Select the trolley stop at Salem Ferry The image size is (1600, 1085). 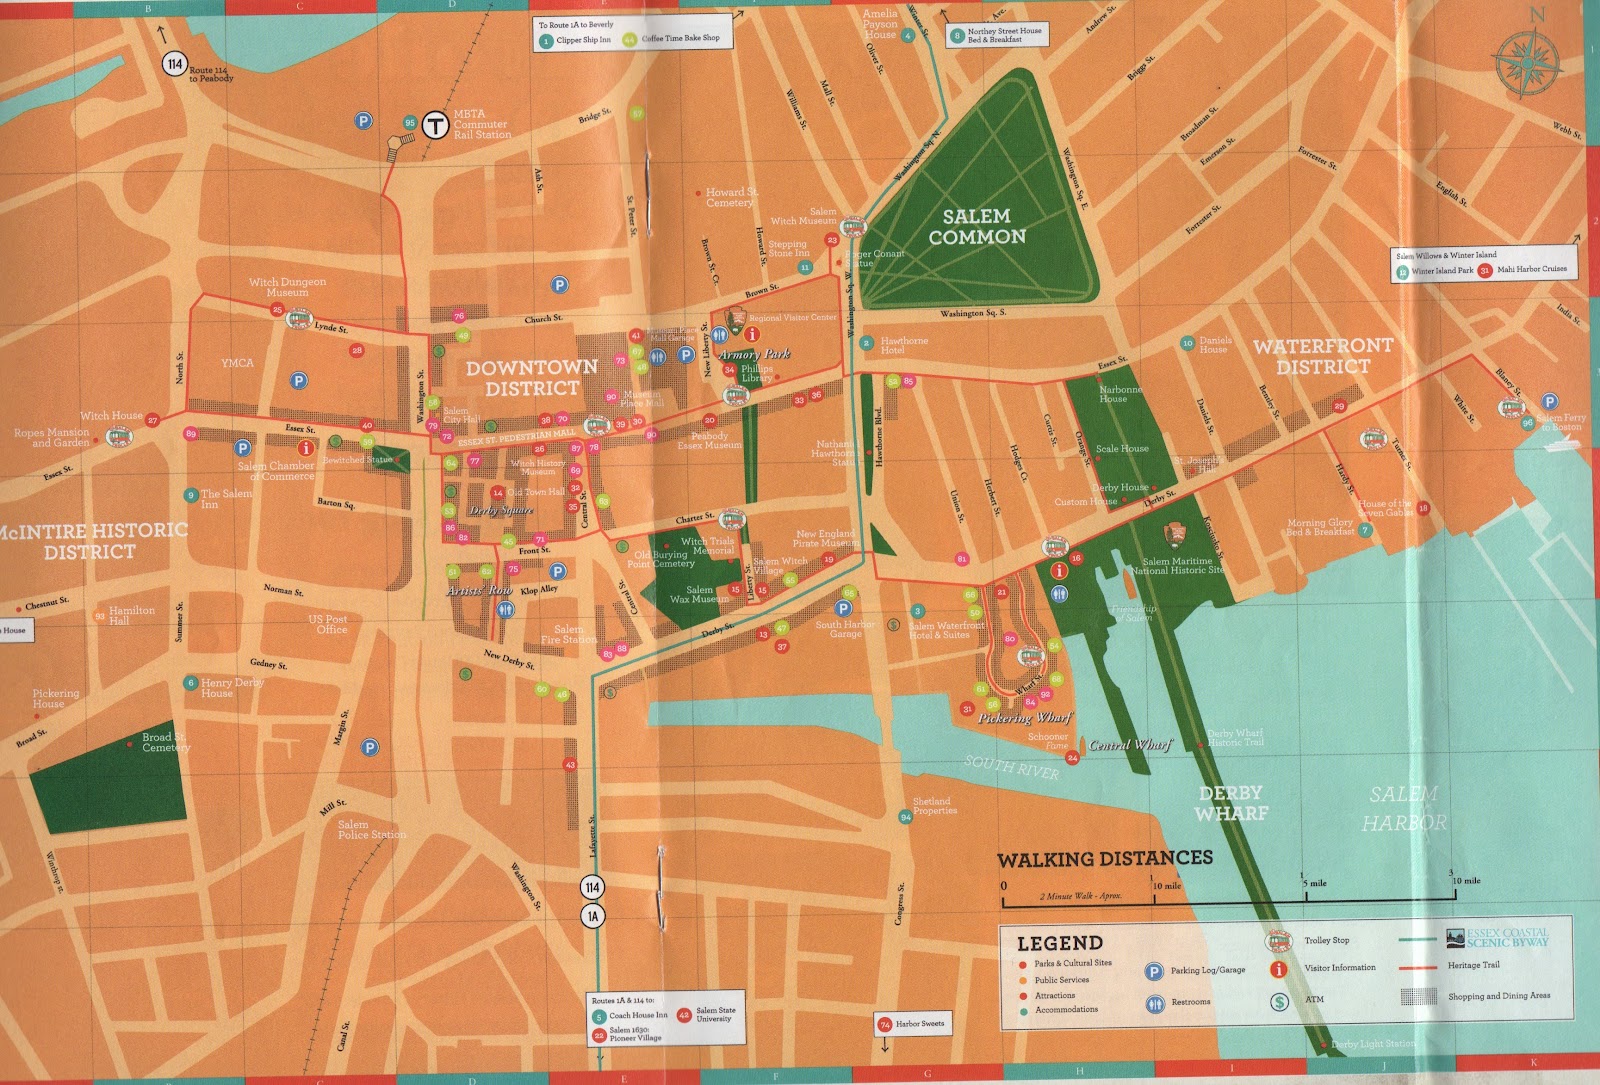[1511, 407]
